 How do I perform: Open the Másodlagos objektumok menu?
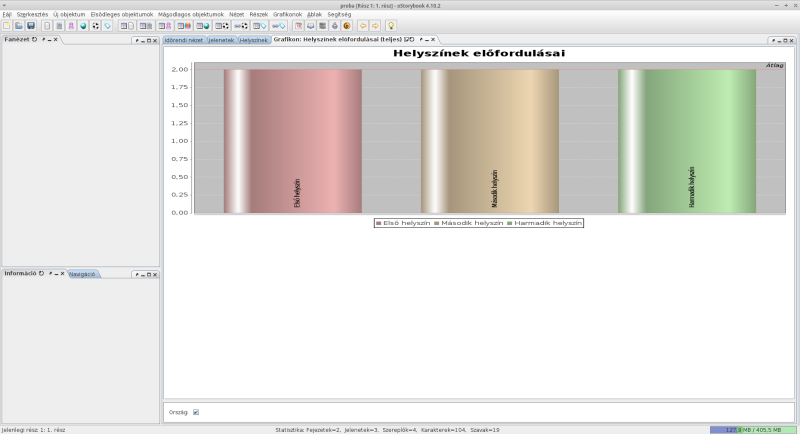click(191, 14)
